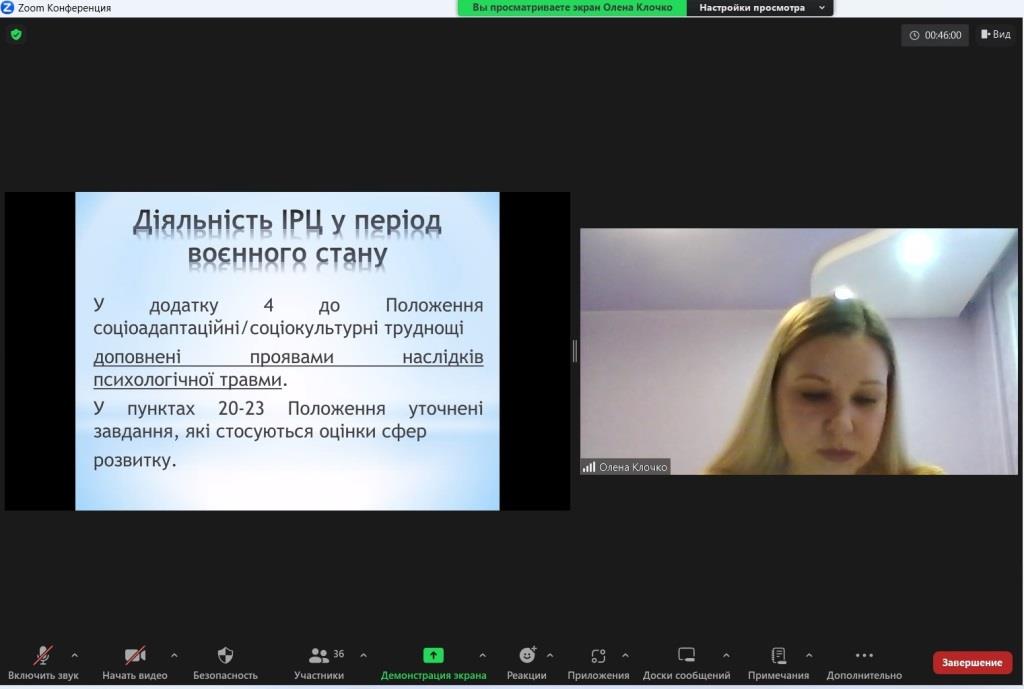Open Доски сообщений whiteboards

coord(686,662)
